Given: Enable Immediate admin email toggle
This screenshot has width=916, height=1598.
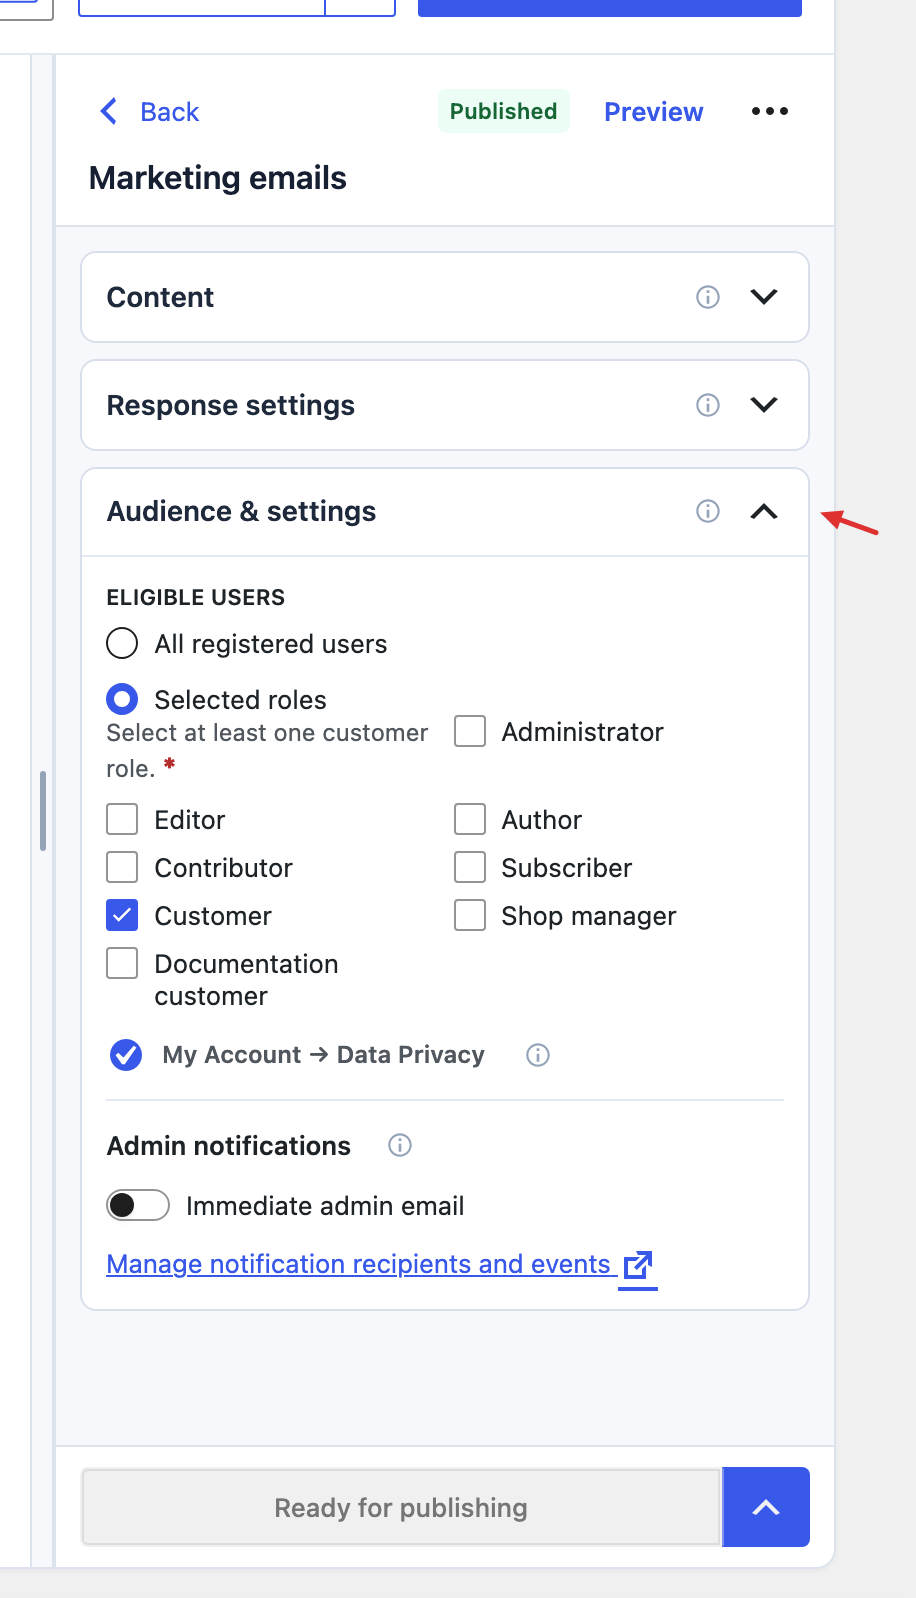Looking at the screenshot, I should click(x=138, y=1205).
